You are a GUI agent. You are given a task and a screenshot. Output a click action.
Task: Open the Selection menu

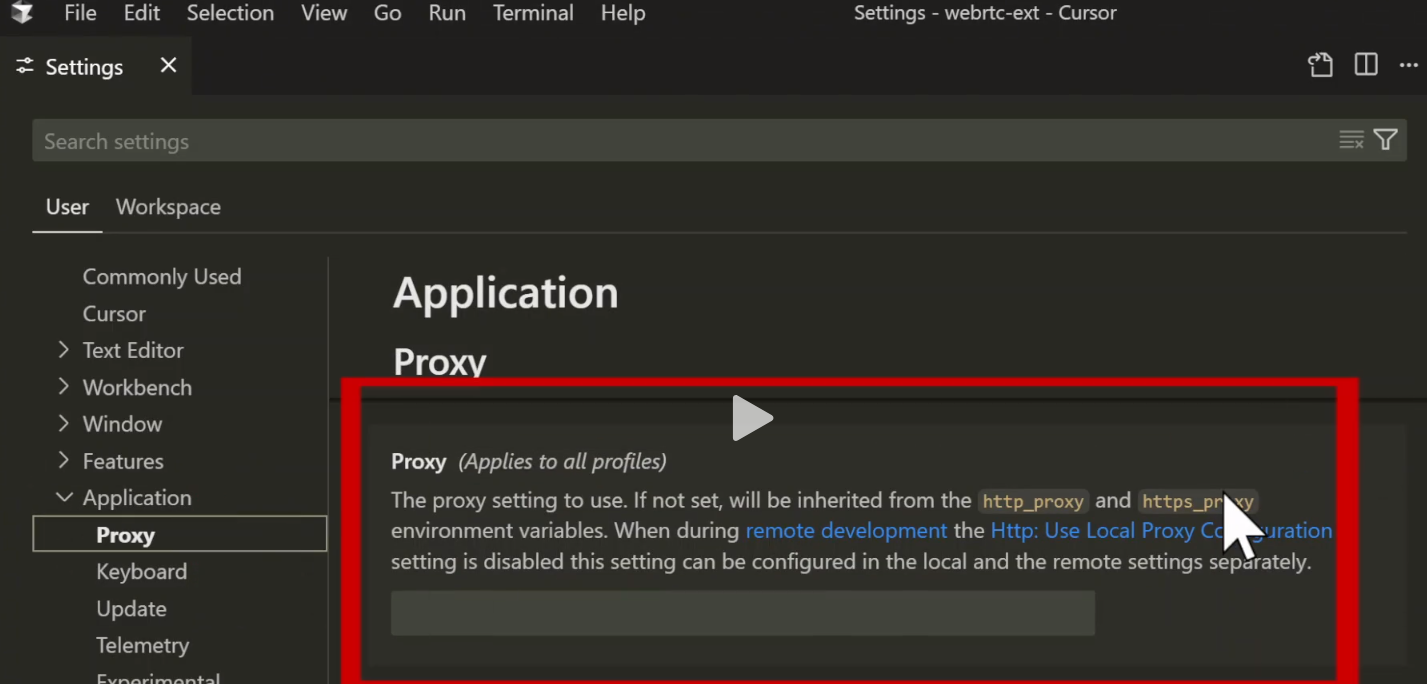[230, 14]
